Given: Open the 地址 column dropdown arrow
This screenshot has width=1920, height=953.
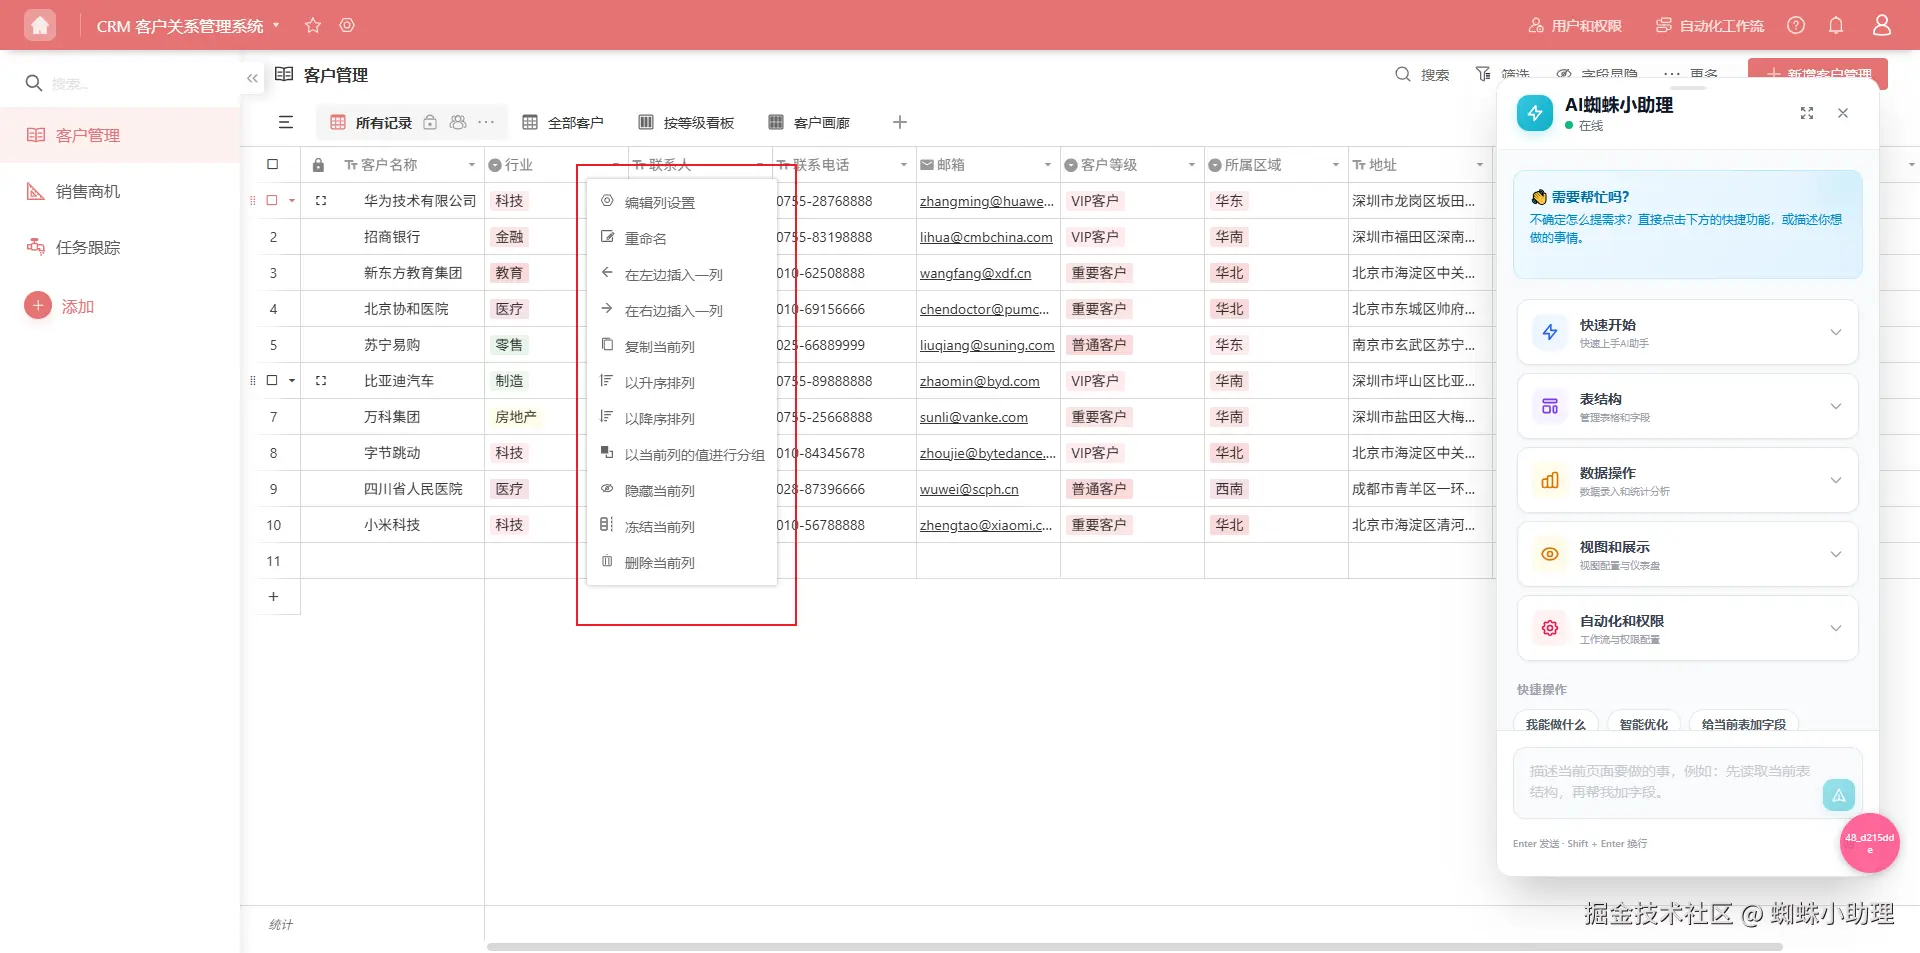Looking at the screenshot, I should (1479, 165).
